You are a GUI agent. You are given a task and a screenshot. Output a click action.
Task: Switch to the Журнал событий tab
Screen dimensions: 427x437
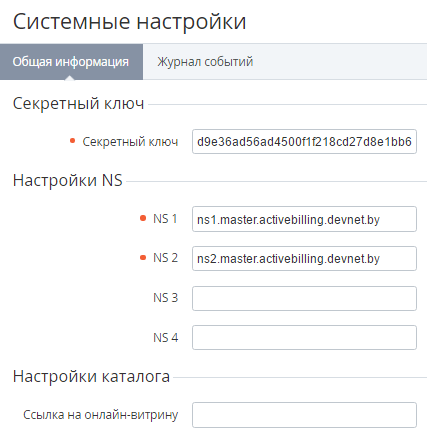coord(205,62)
